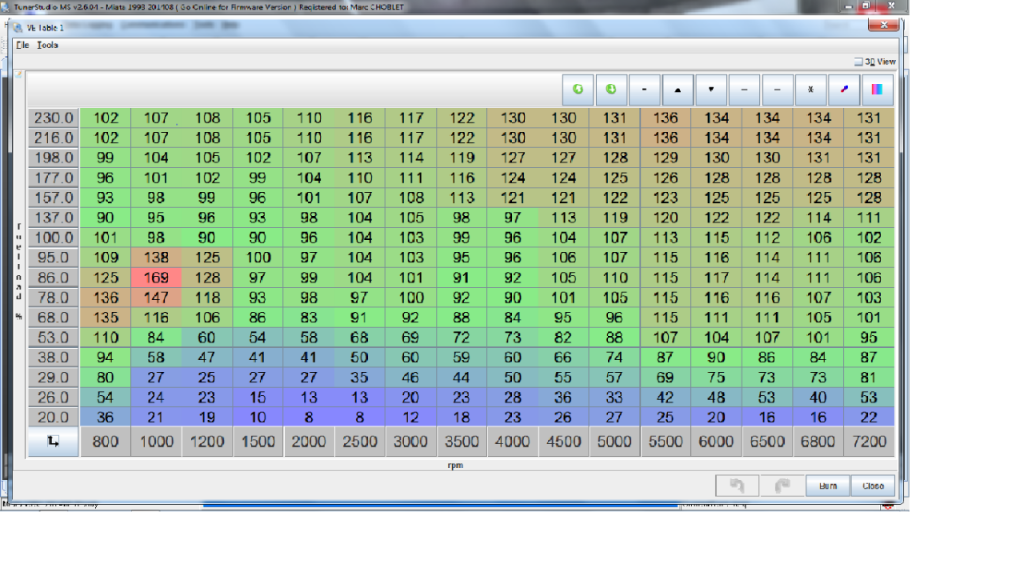This screenshot has width=1024, height=576.
Task: Click the axis corner icon left of 800 rpm
Action: [x=53, y=441]
